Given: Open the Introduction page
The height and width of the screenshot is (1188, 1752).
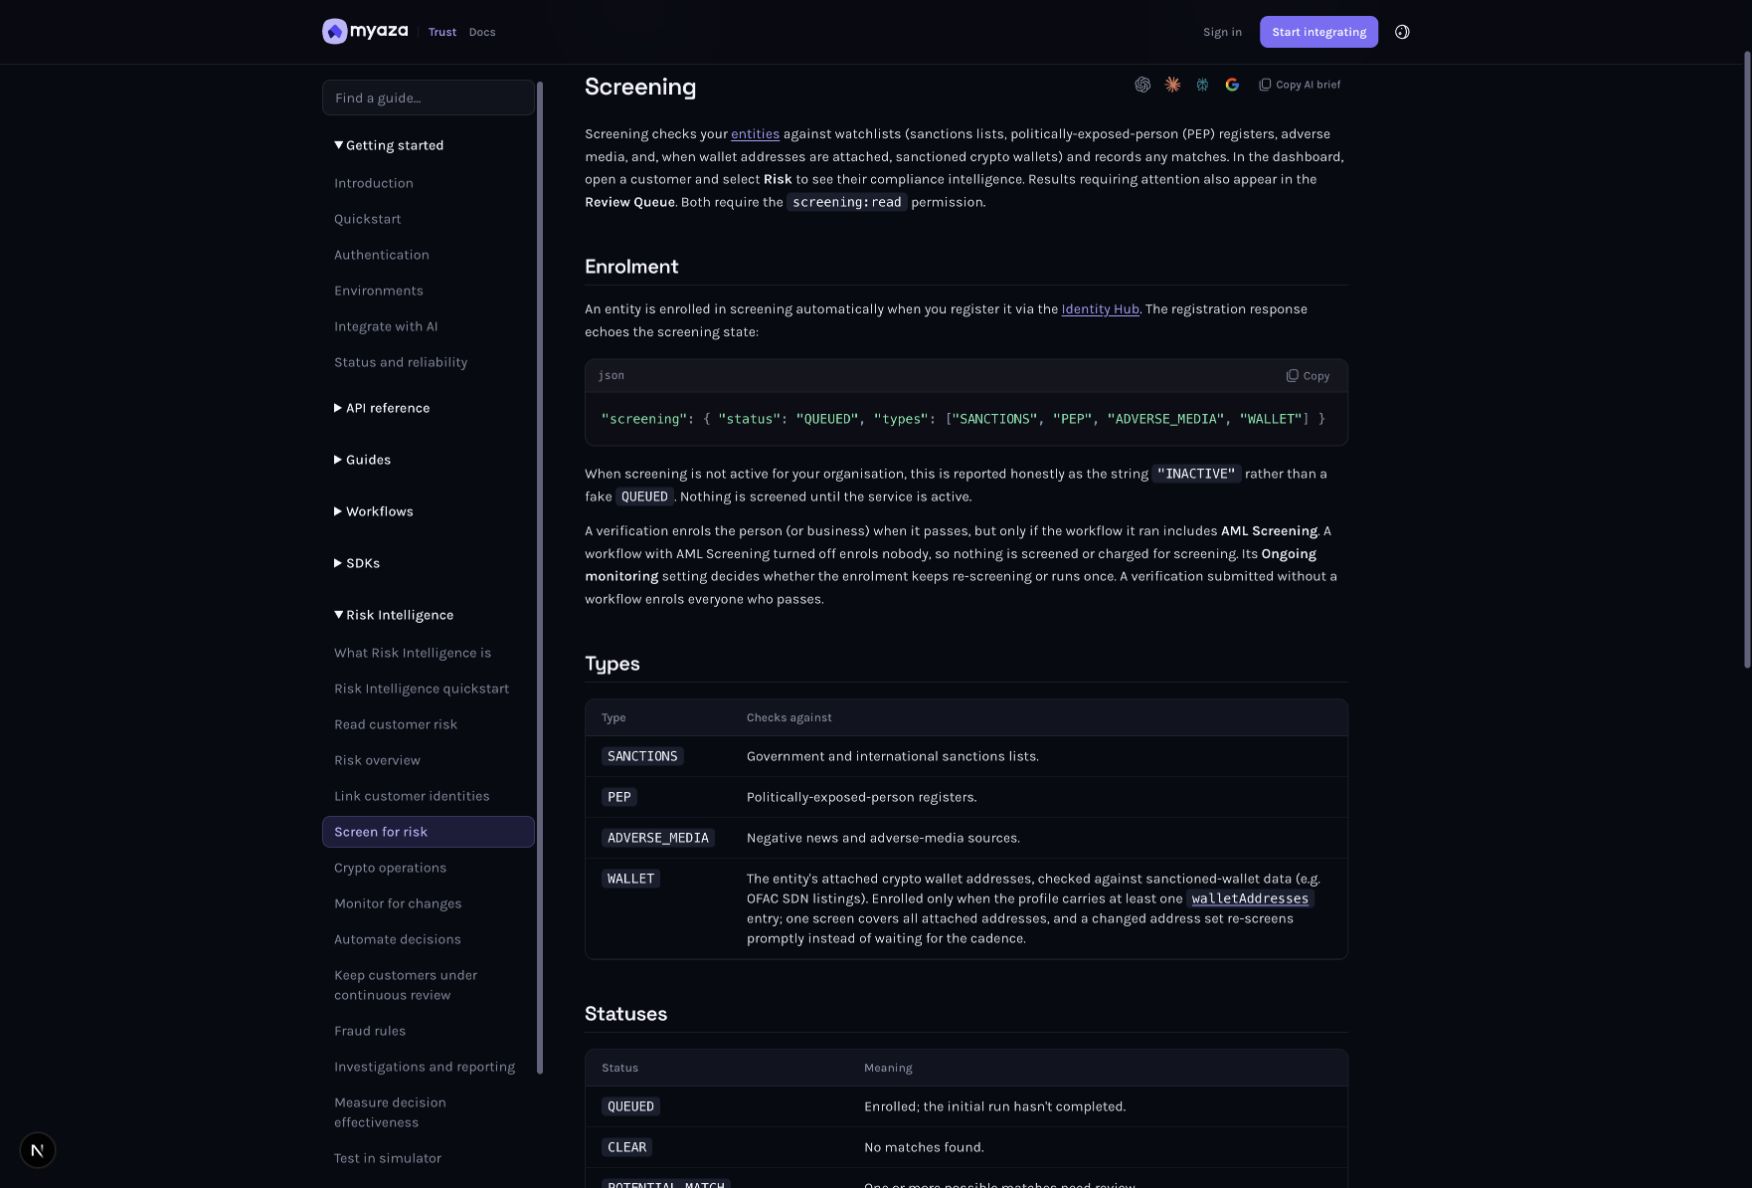Looking at the screenshot, I should coord(373,183).
